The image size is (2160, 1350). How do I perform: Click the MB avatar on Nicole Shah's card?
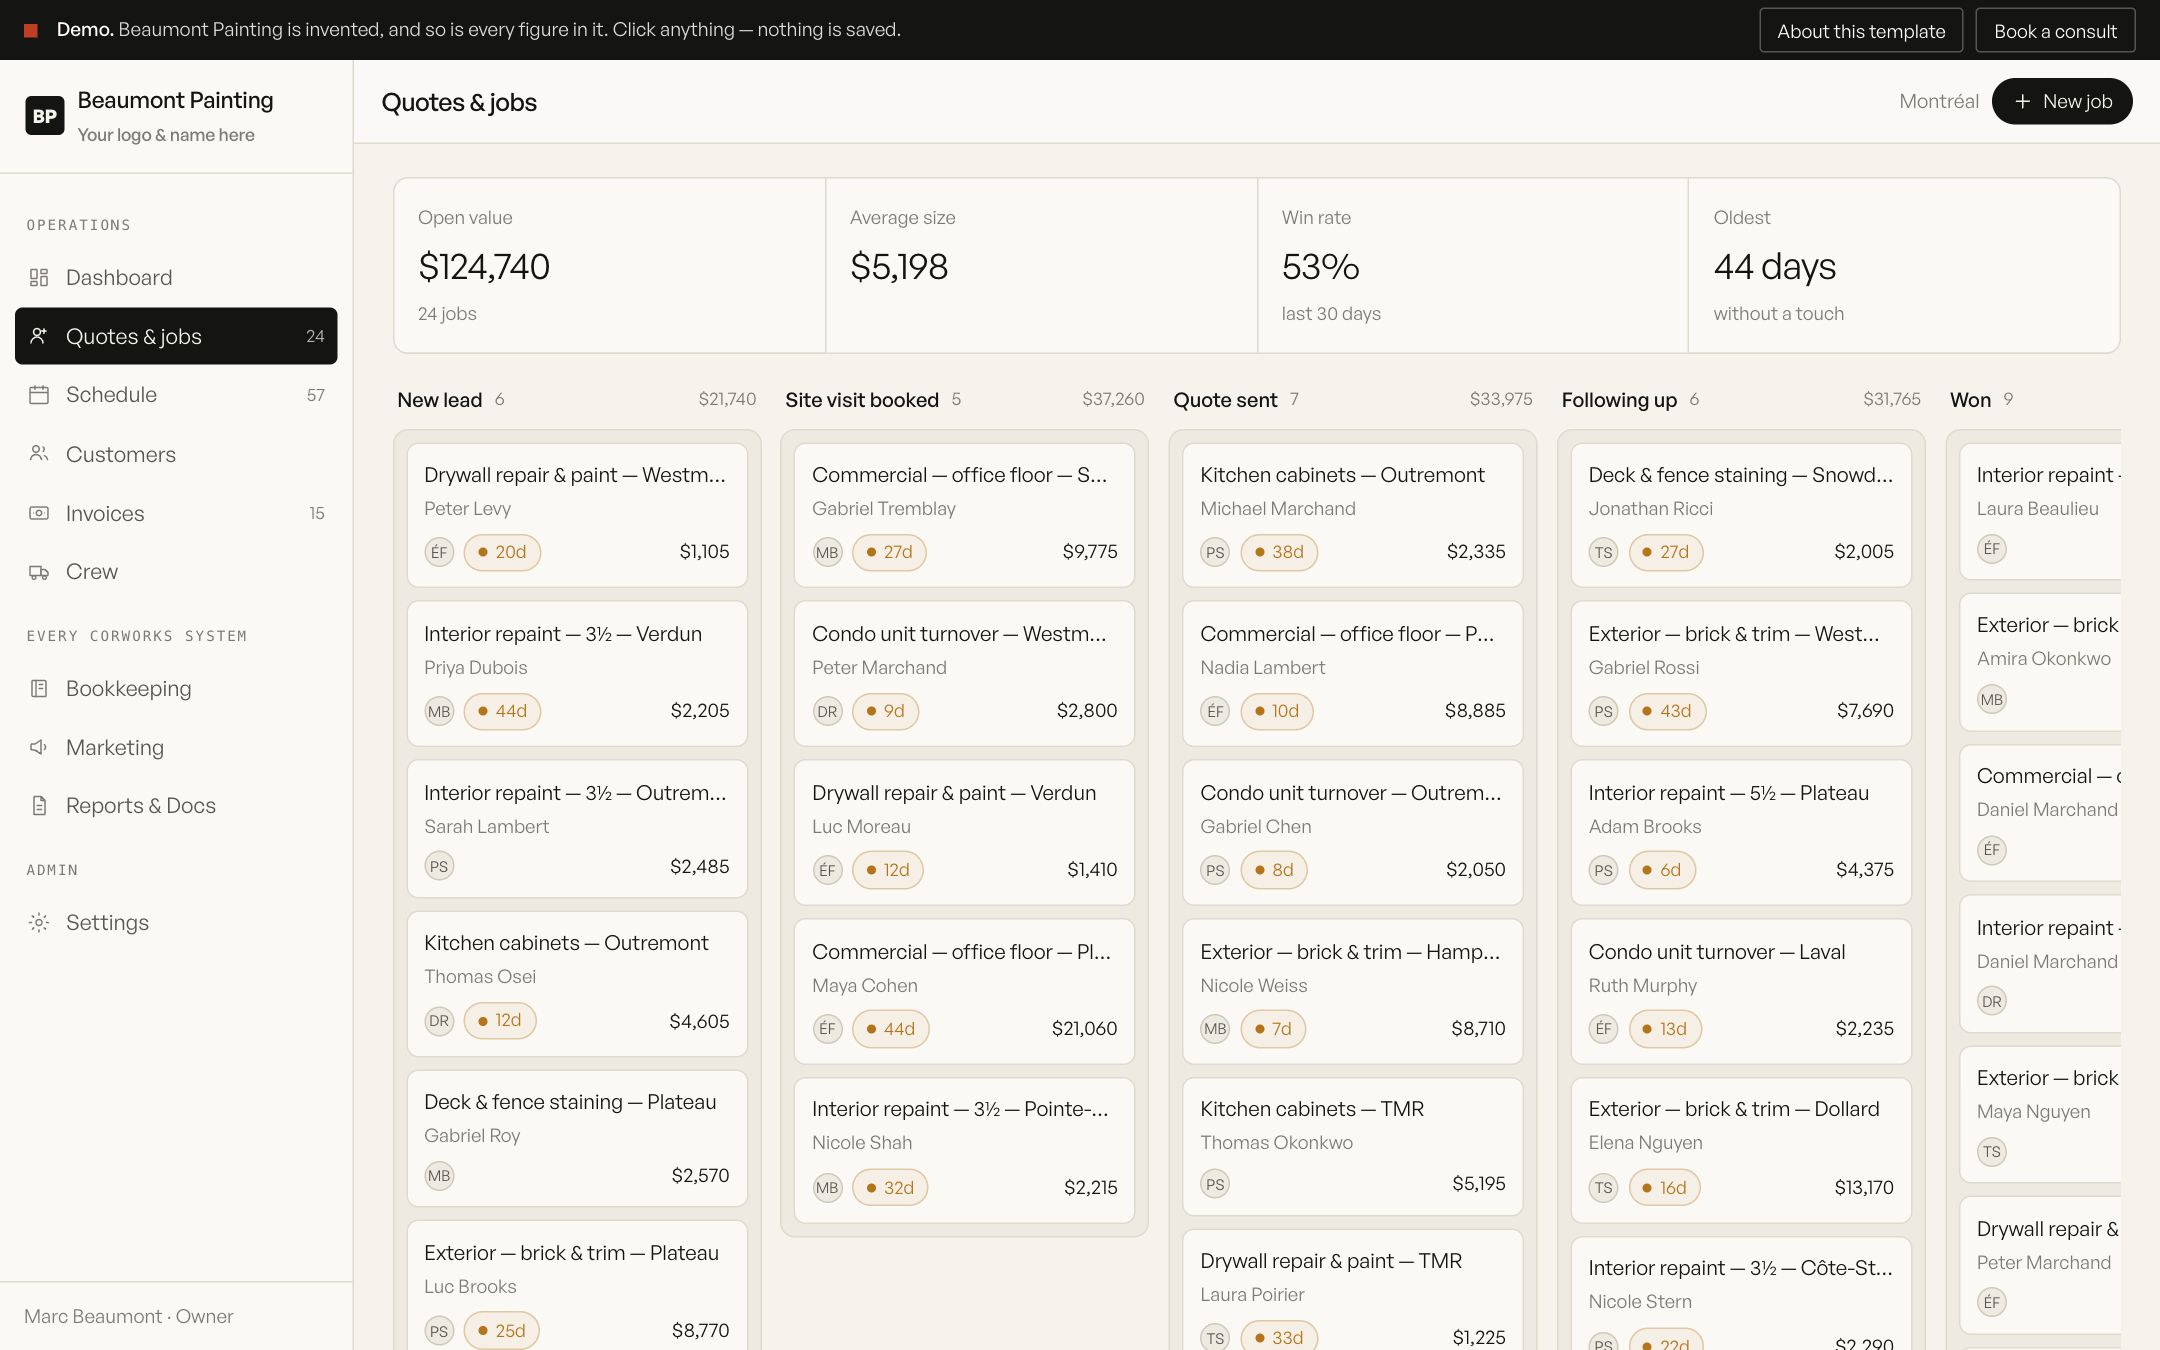[827, 1188]
